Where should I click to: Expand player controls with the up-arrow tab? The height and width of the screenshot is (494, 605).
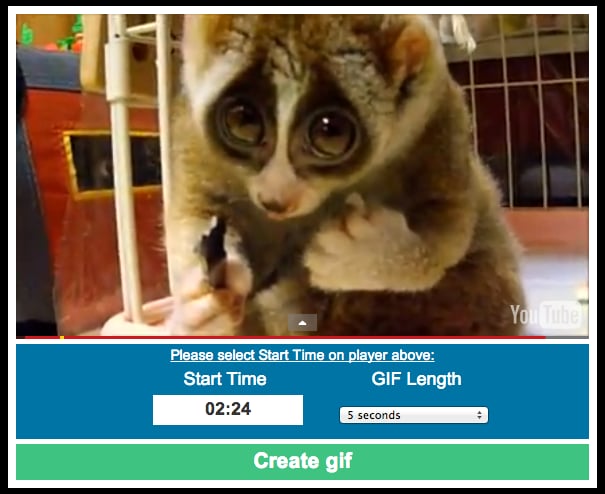(302, 323)
